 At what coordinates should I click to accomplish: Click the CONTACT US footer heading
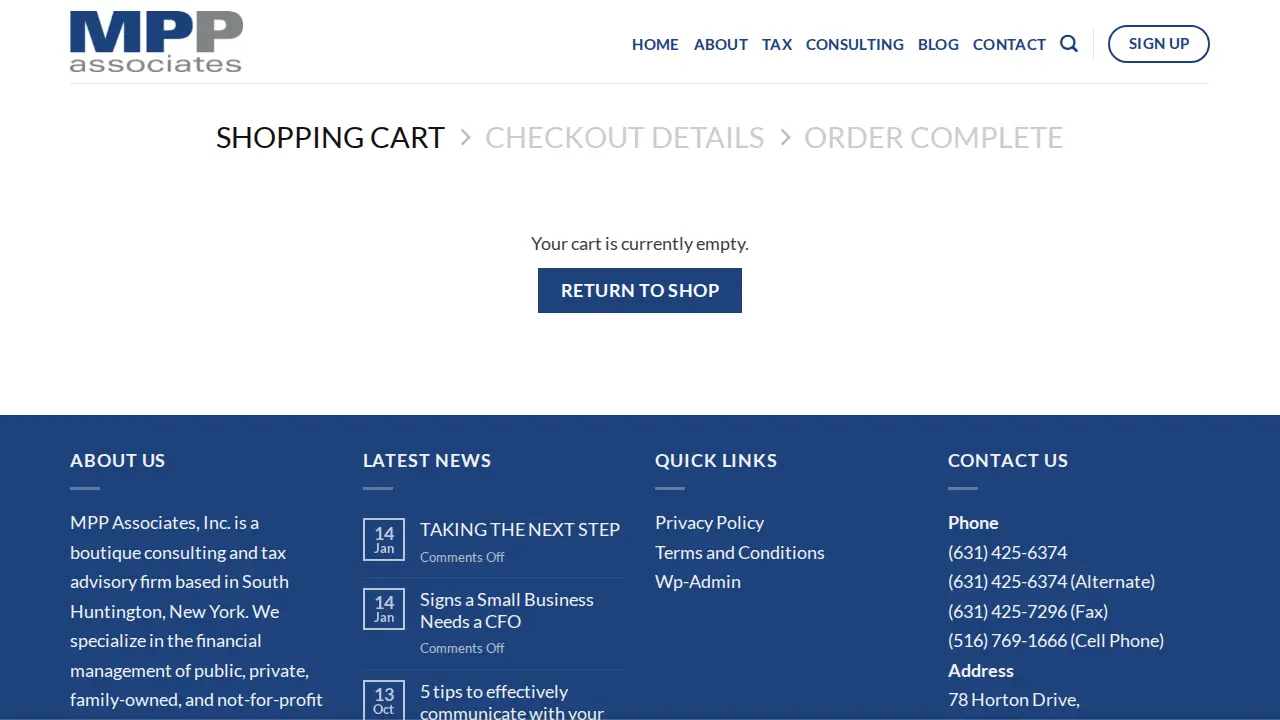click(1008, 460)
